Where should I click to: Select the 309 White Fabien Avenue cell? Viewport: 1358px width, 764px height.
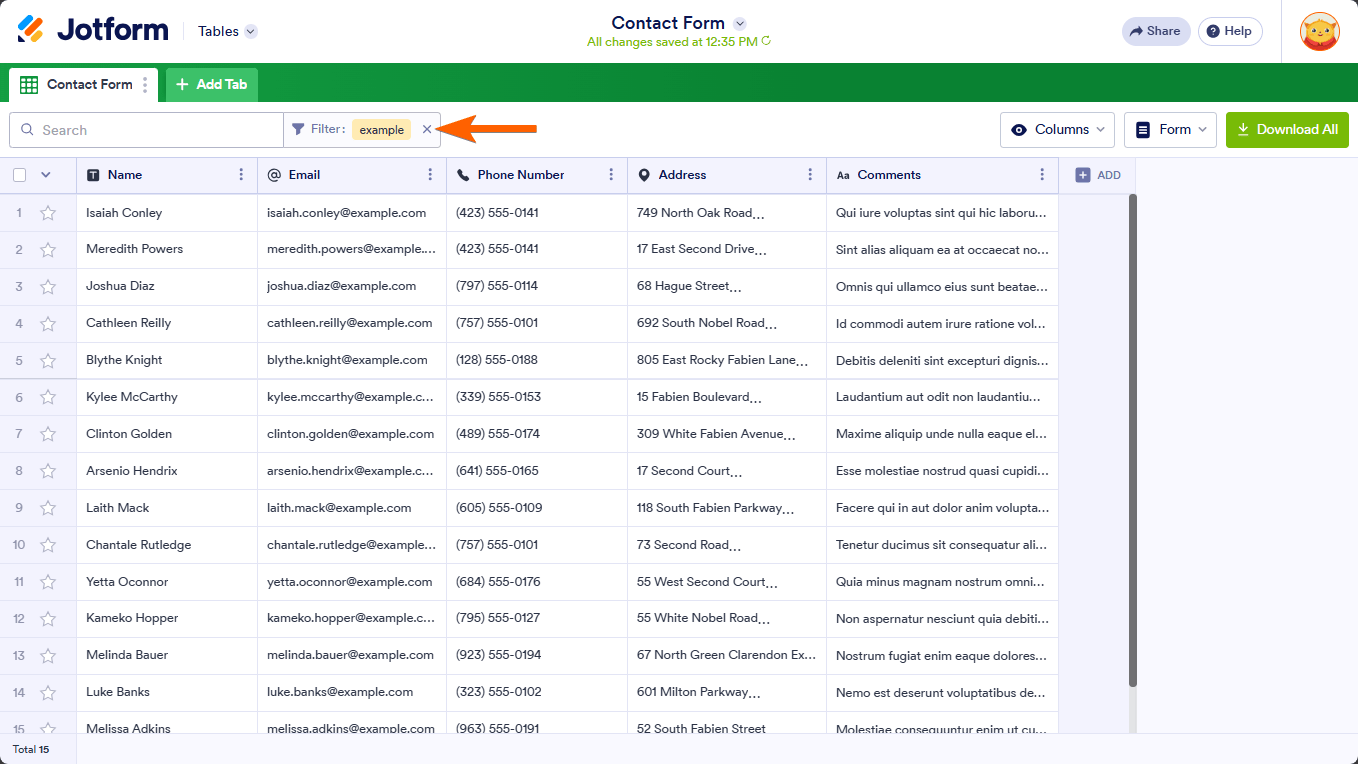pyautogui.click(x=727, y=435)
